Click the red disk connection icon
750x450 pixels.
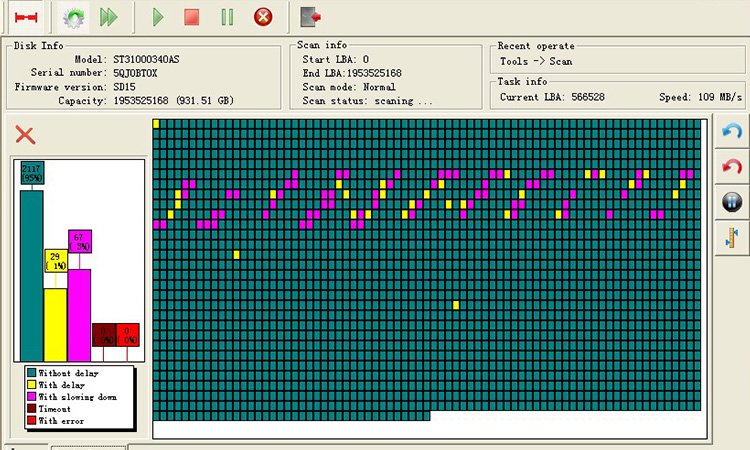(26, 18)
